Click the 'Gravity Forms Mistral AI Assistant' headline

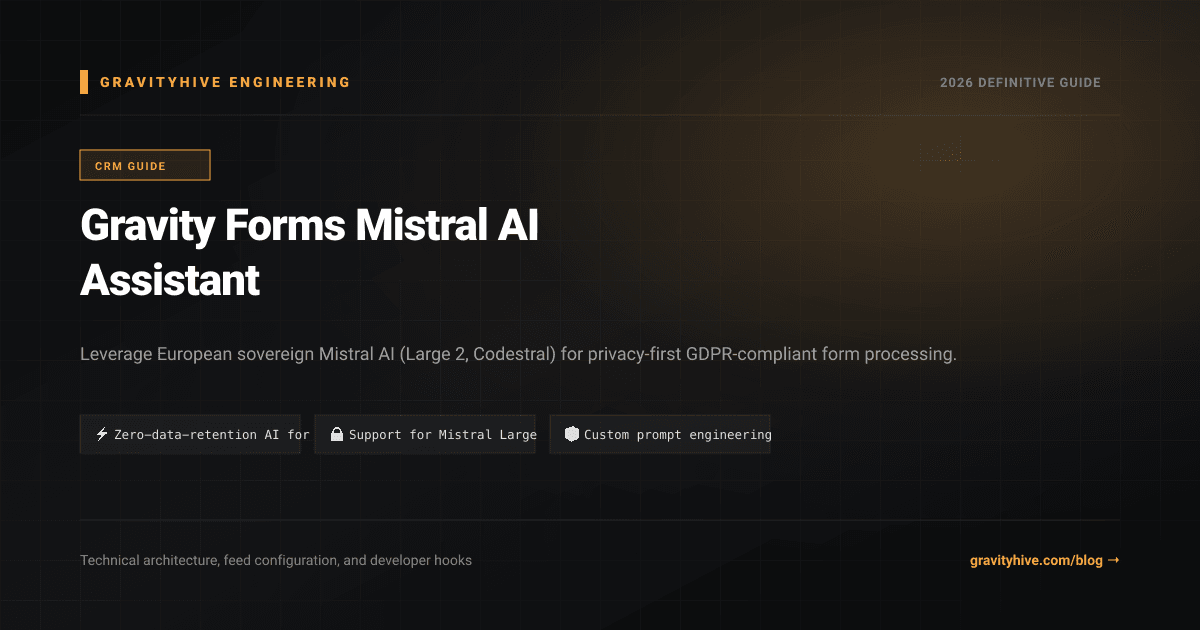310,253
